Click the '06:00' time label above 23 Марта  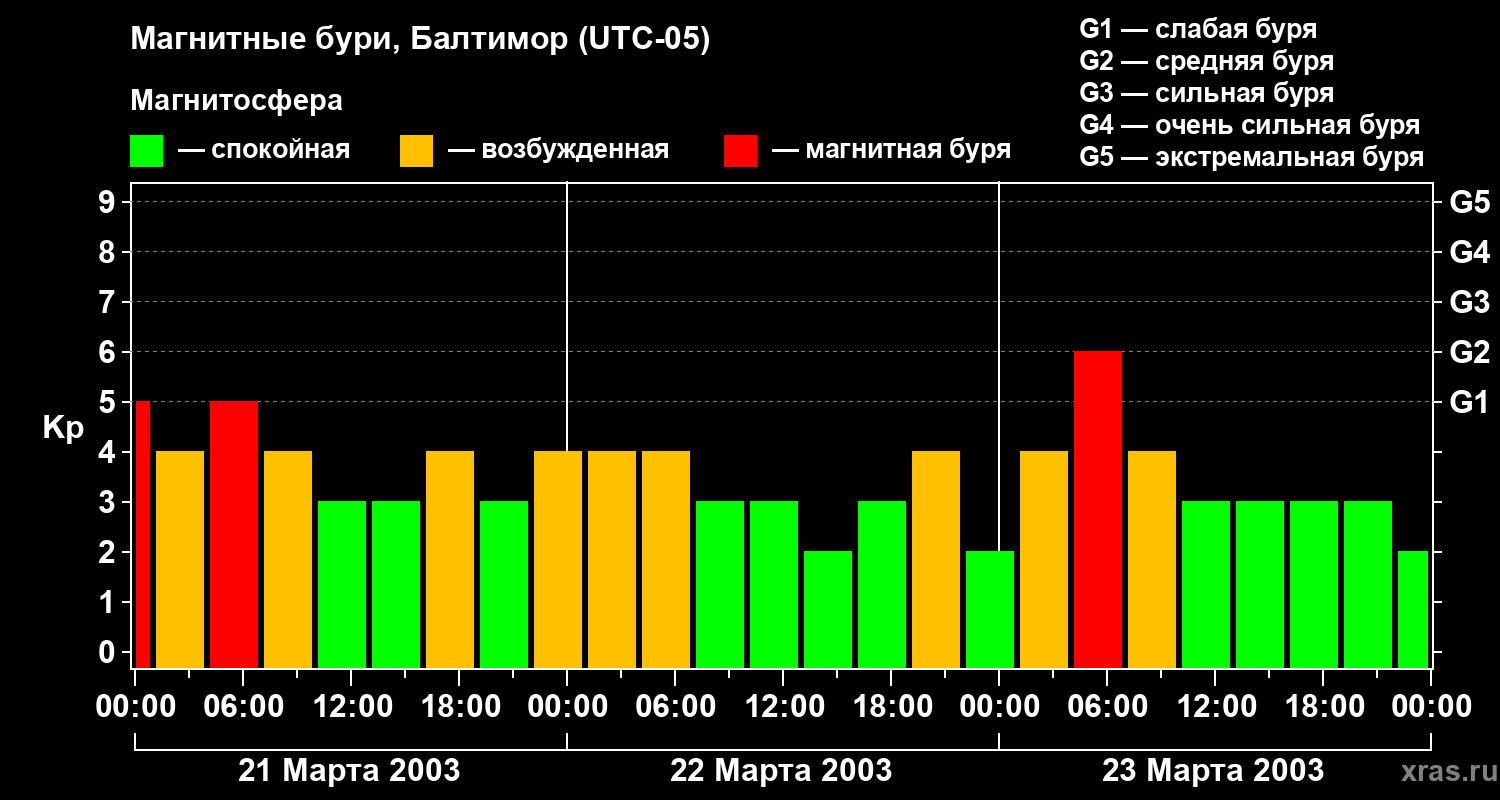coord(1107,706)
